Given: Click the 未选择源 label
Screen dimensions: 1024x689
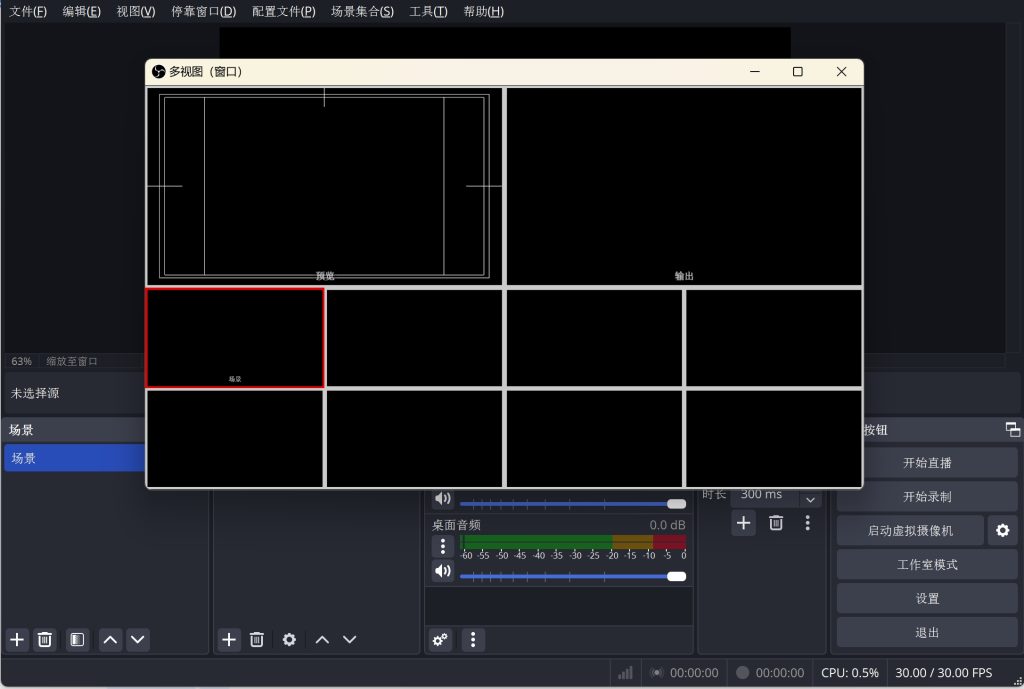Looking at the screenshot, I should pyautogui.click(x=35, y=393).
